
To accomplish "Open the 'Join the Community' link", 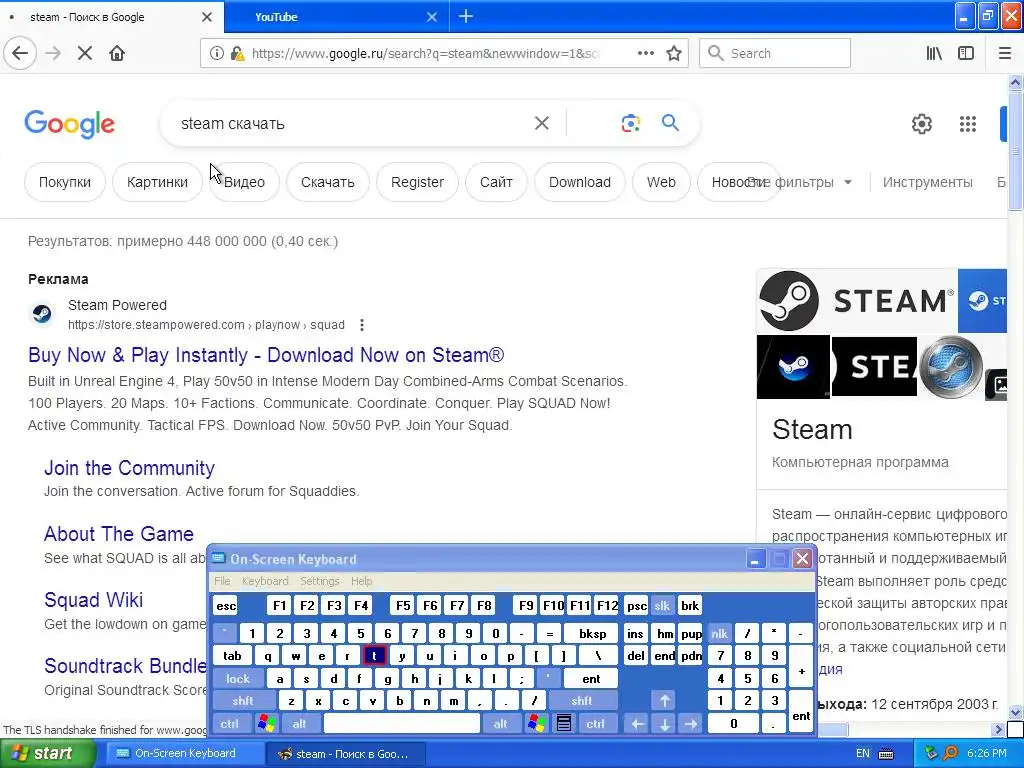I will [x=129, y=468].
